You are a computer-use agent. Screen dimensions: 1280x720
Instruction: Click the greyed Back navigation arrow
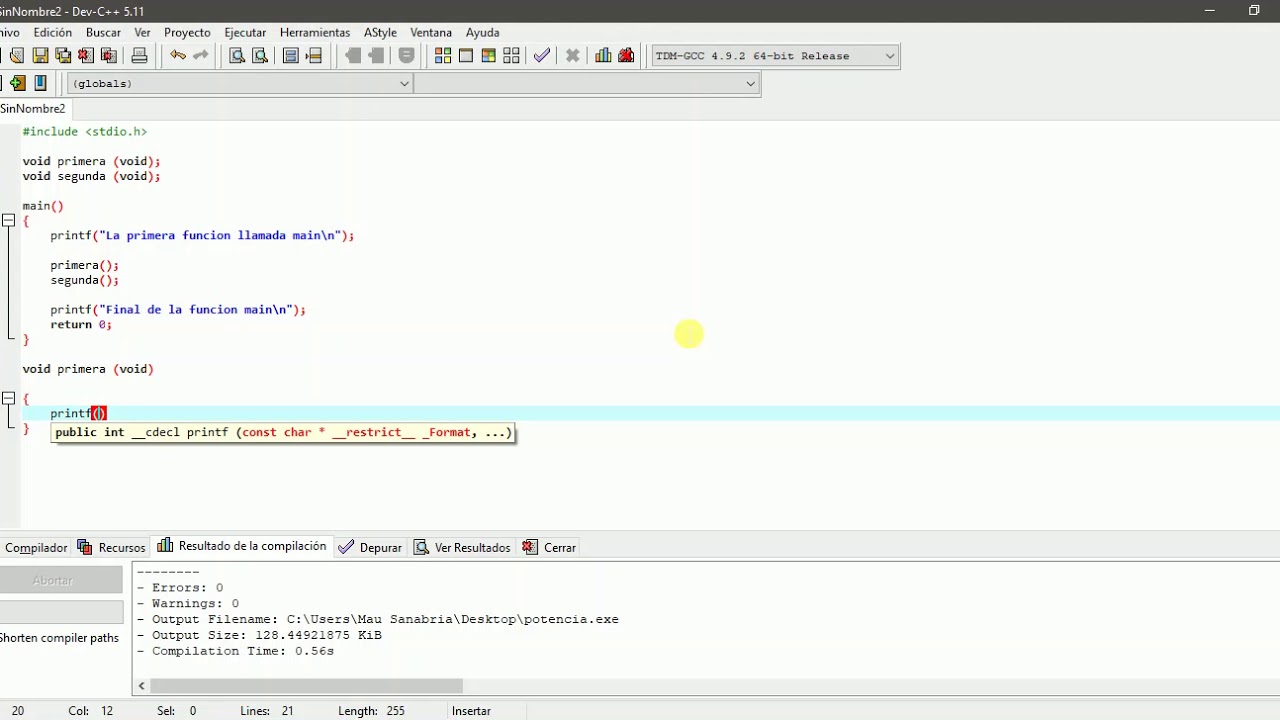click(353, 56)
